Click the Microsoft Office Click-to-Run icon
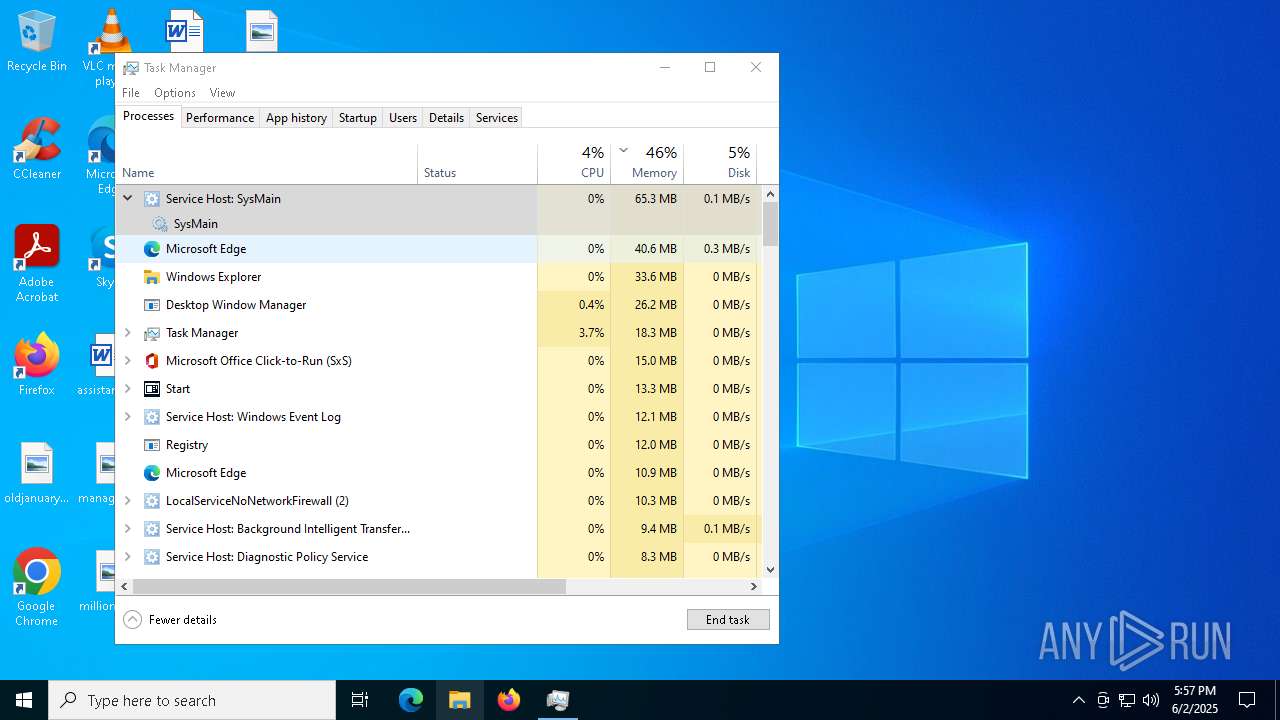 pyautogui.click(x=152, y=361)
